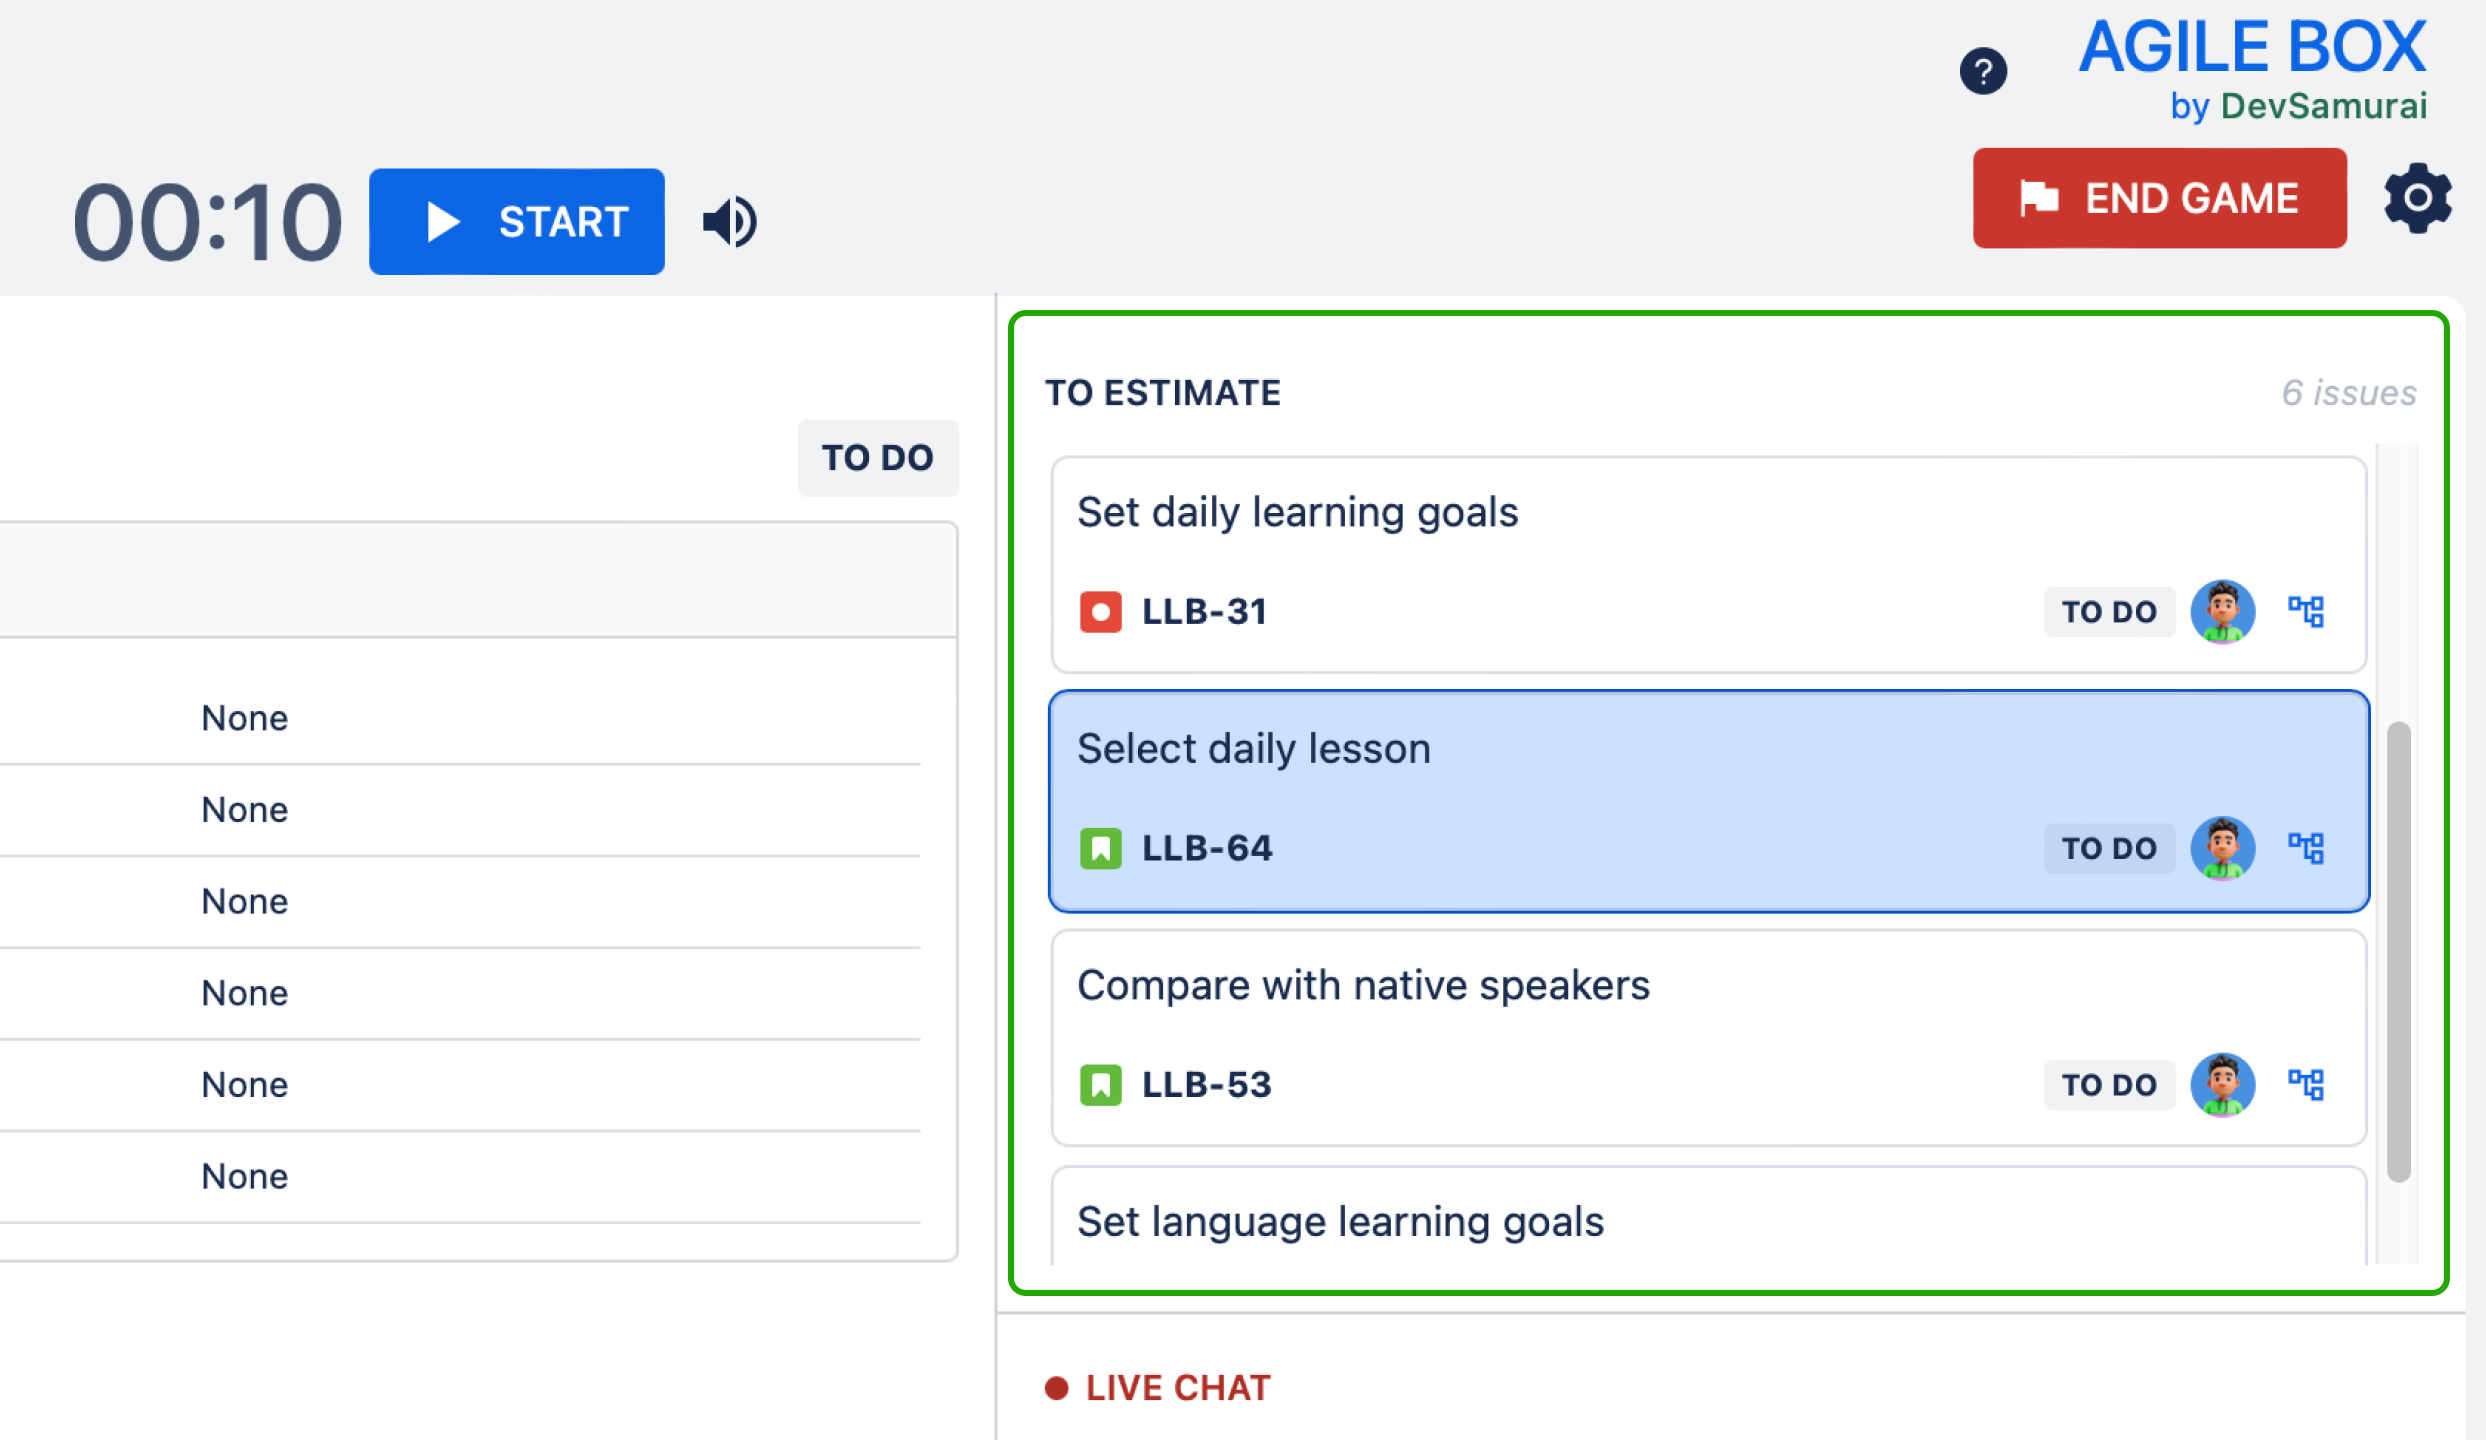The height and width of the screenshot is (1440, 2486).
Task: Open the 'Set language learning goals' card
Action: pos(1709,1217)
